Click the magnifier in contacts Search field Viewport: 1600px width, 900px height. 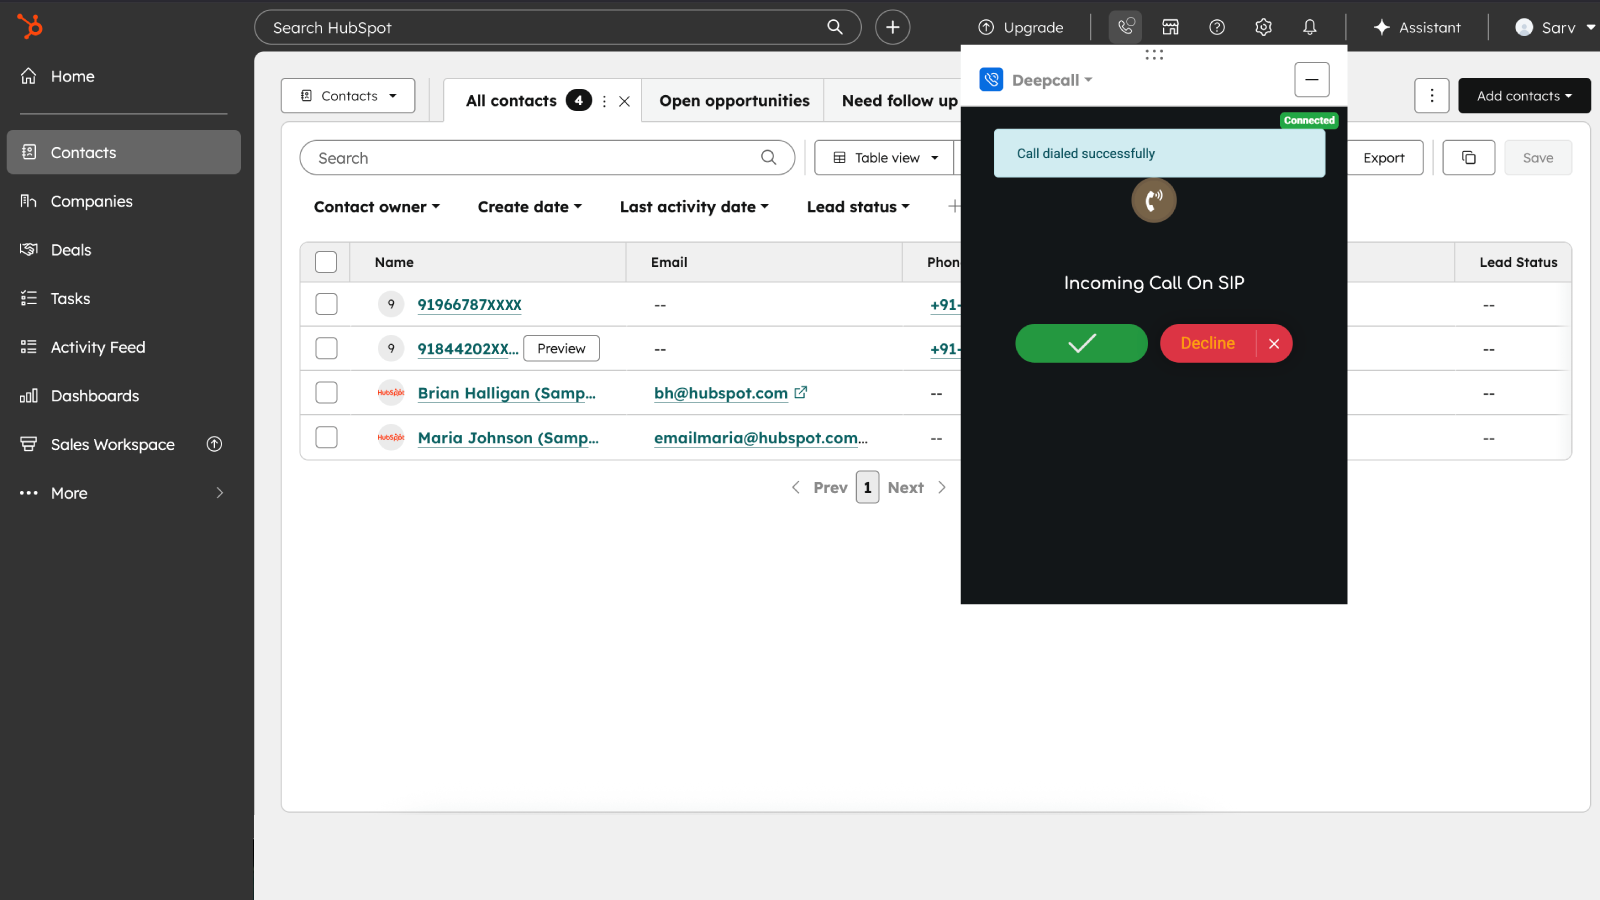[x=768, y=157]
